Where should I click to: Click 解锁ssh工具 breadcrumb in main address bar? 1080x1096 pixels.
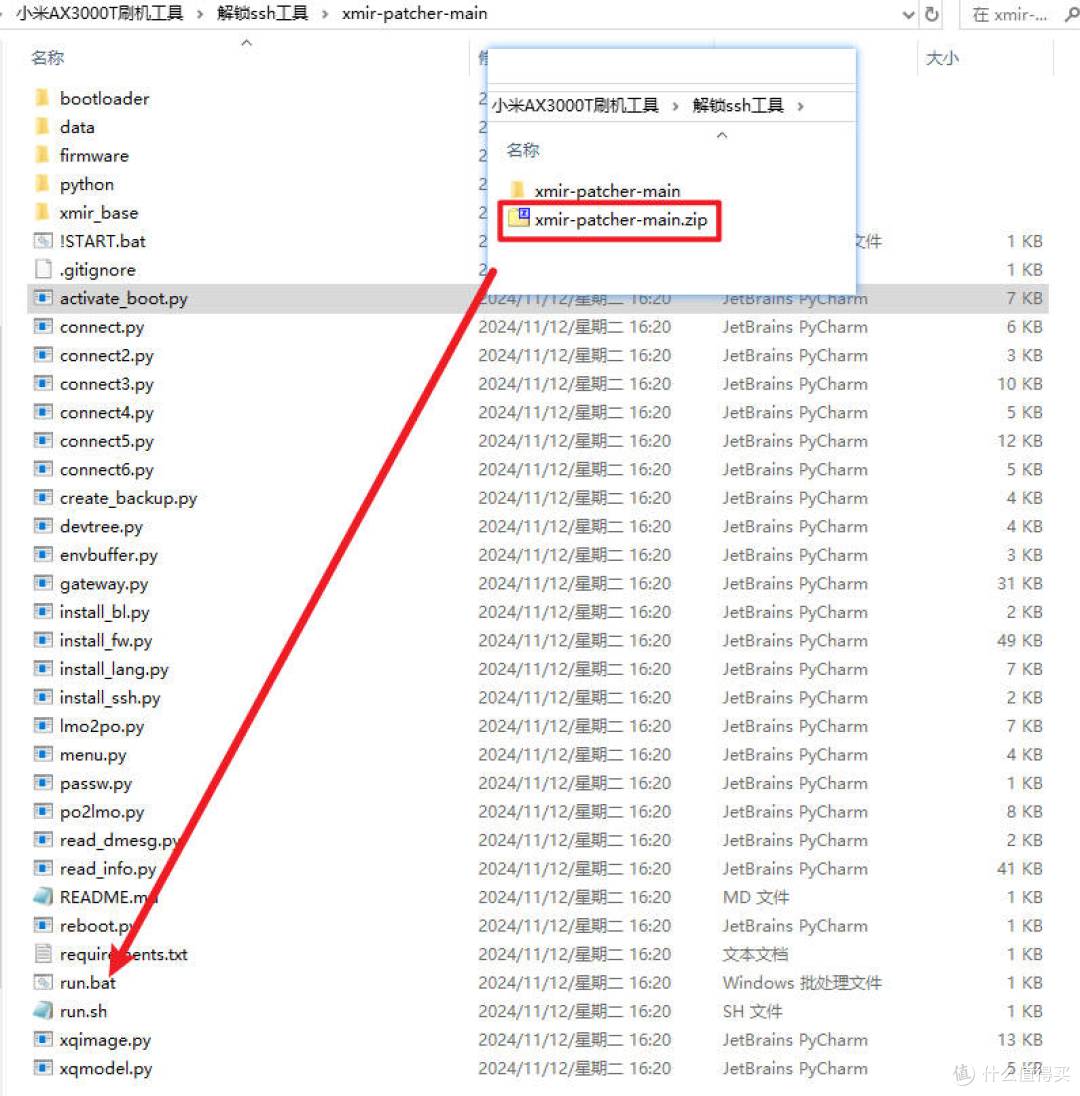262,13
